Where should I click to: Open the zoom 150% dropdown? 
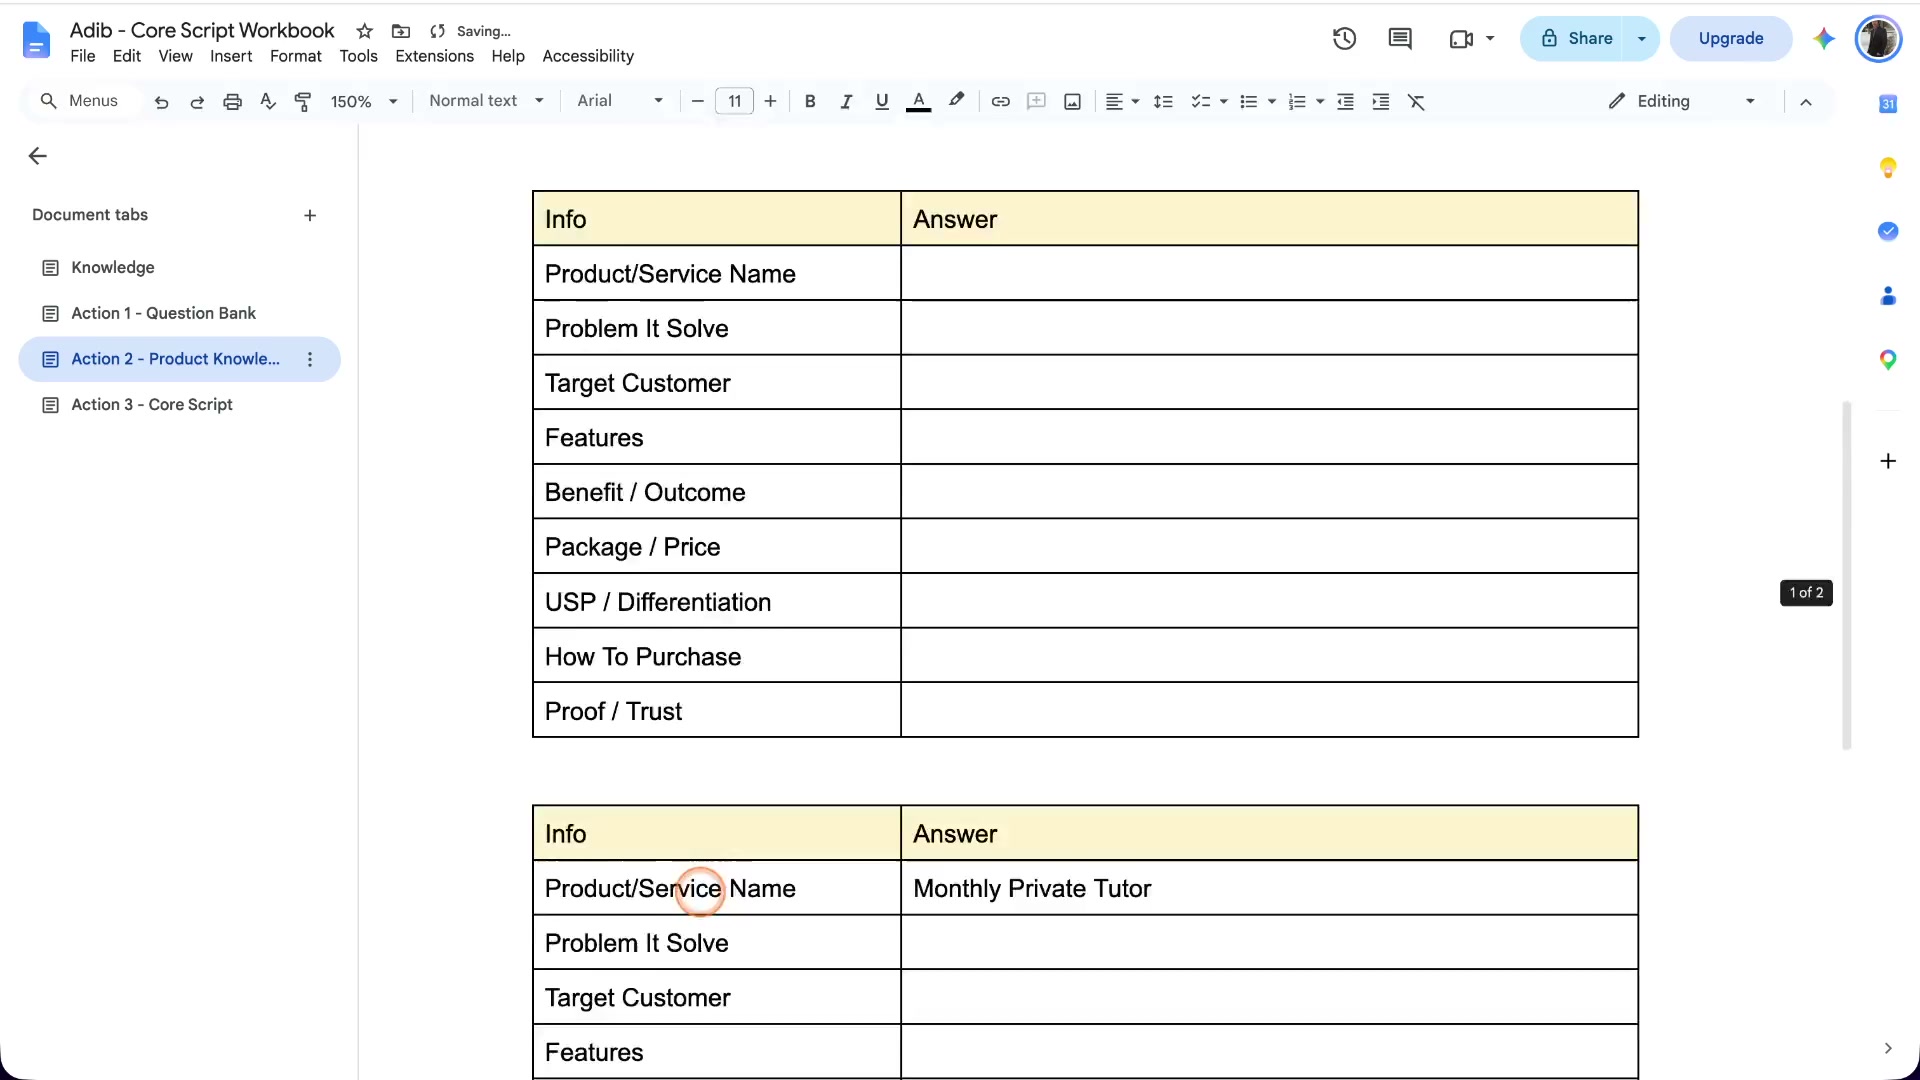[364, 101]
